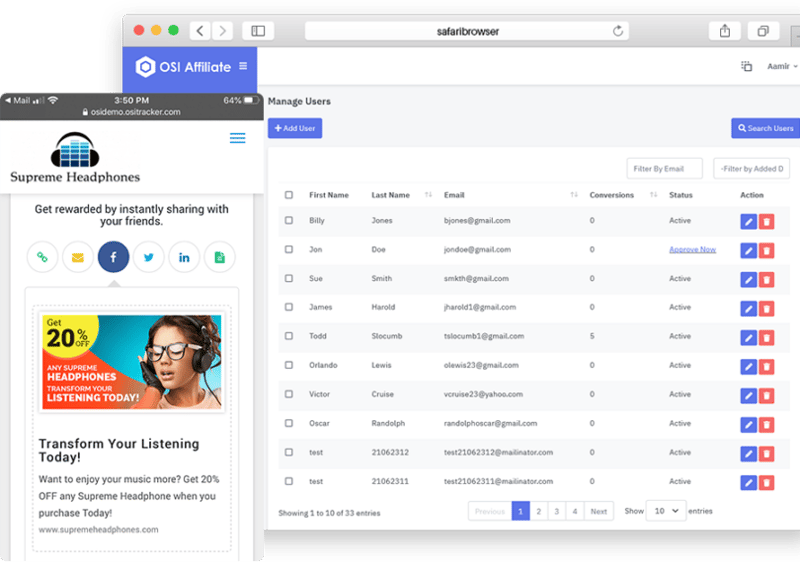Check the box for Todd Slocumb

[289, 336]
